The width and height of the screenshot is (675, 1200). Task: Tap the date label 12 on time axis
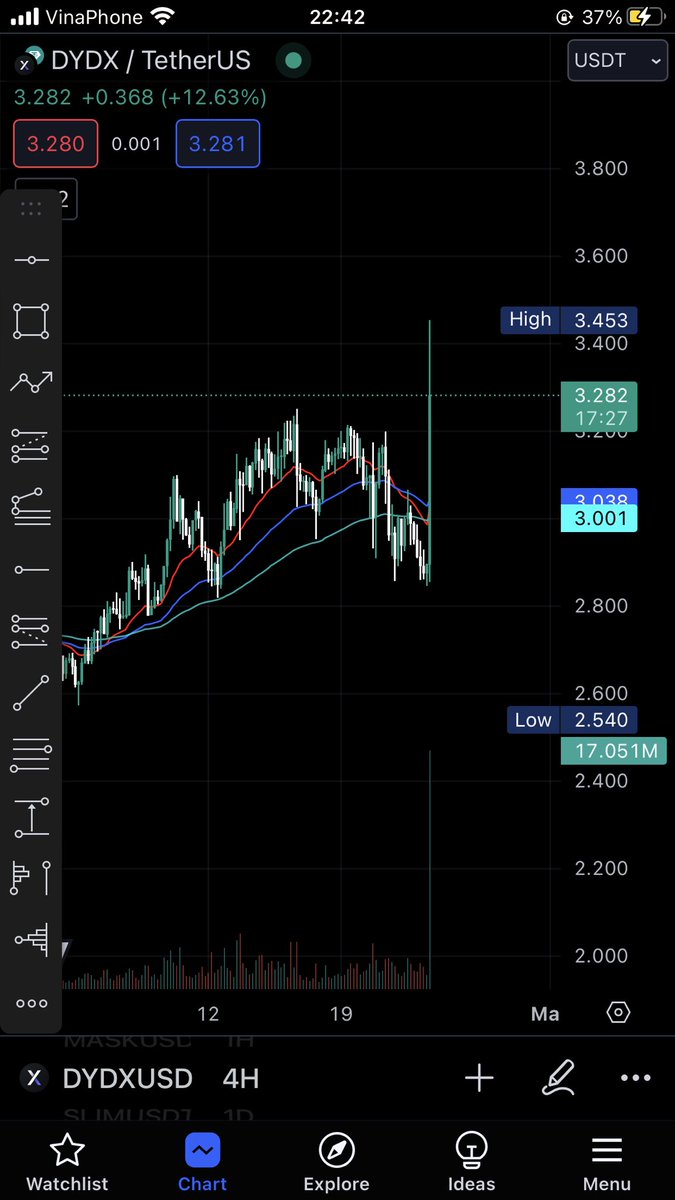208,1014
